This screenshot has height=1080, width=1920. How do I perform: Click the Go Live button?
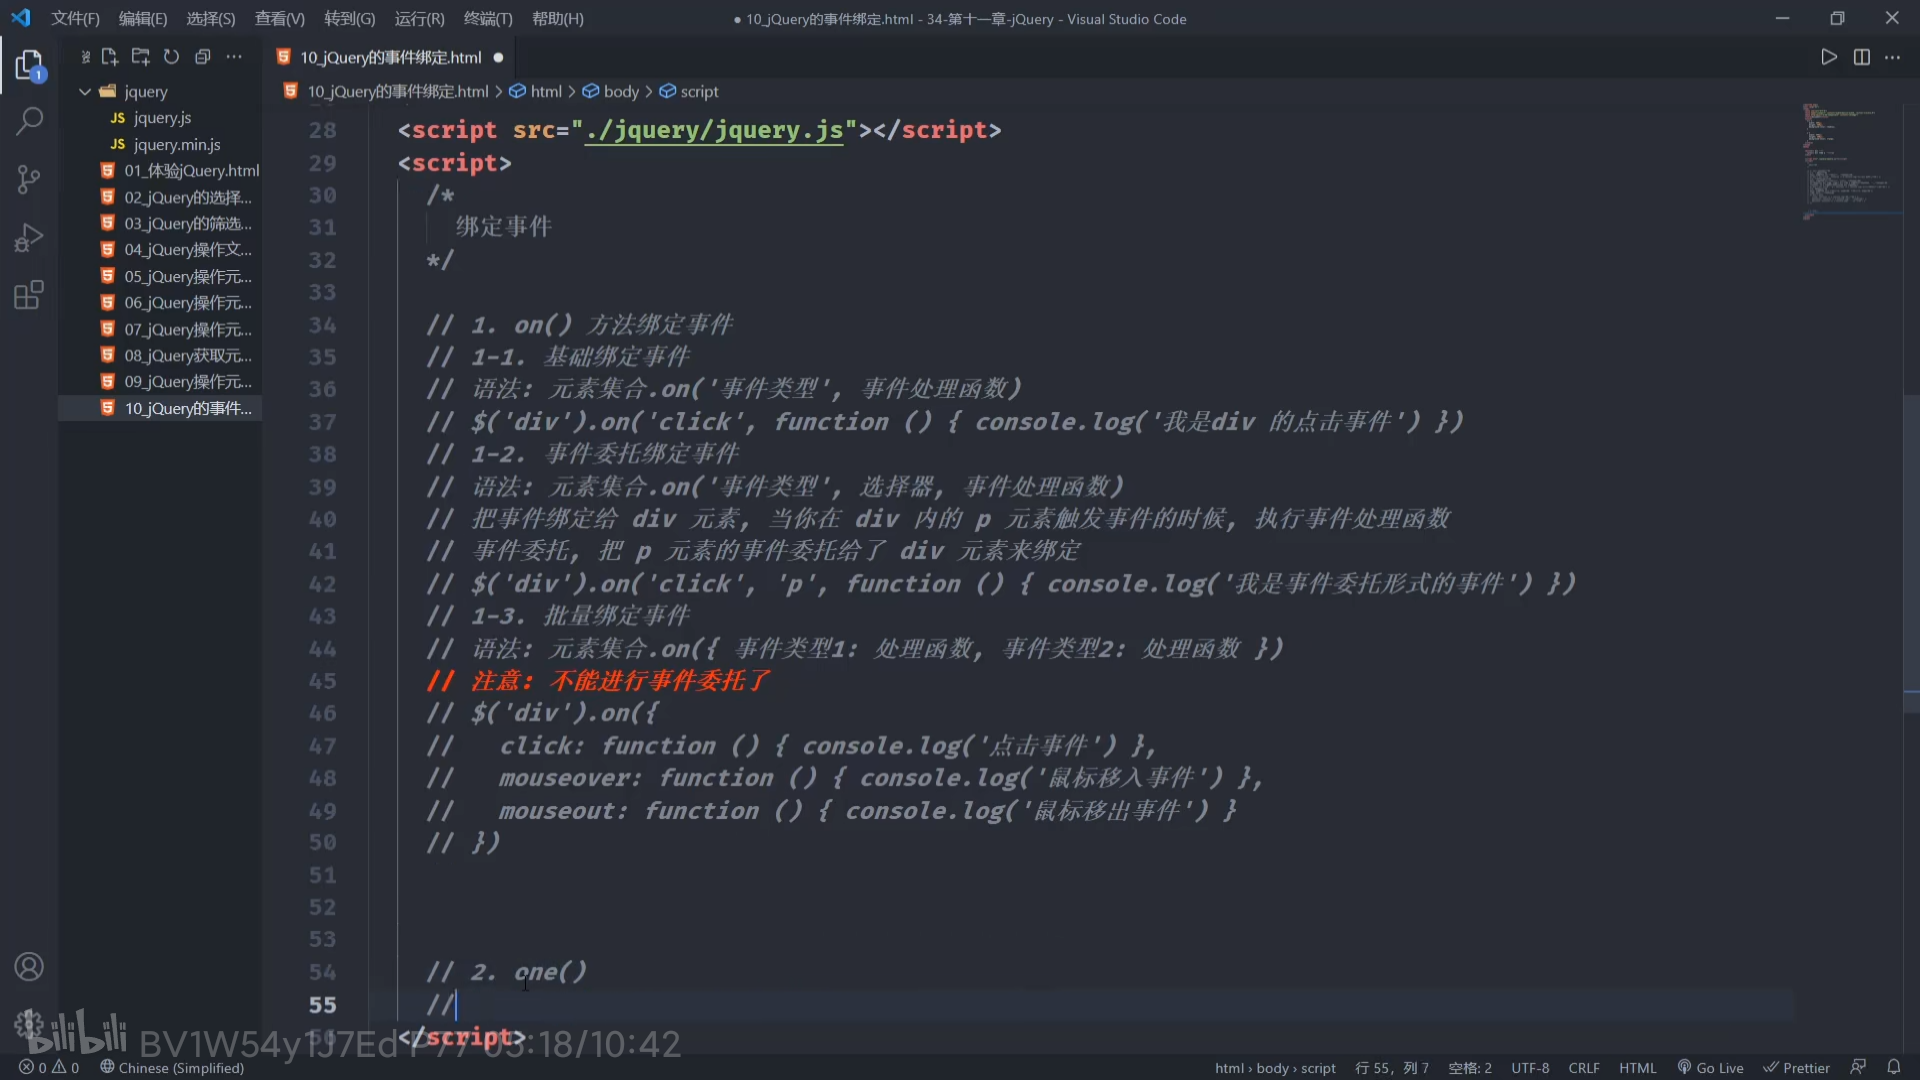click(x=1710, y=1067)
